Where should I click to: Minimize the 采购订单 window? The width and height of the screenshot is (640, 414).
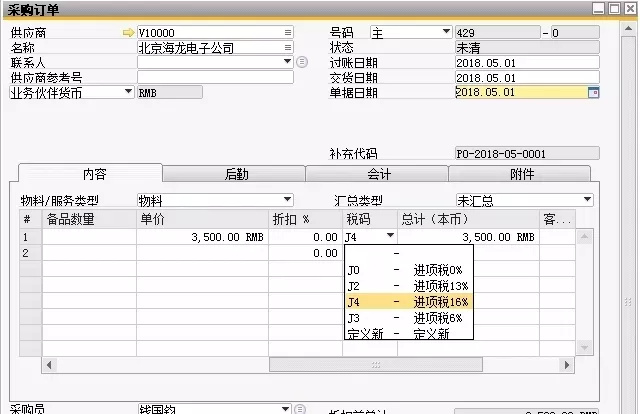(x=596, y=8)
